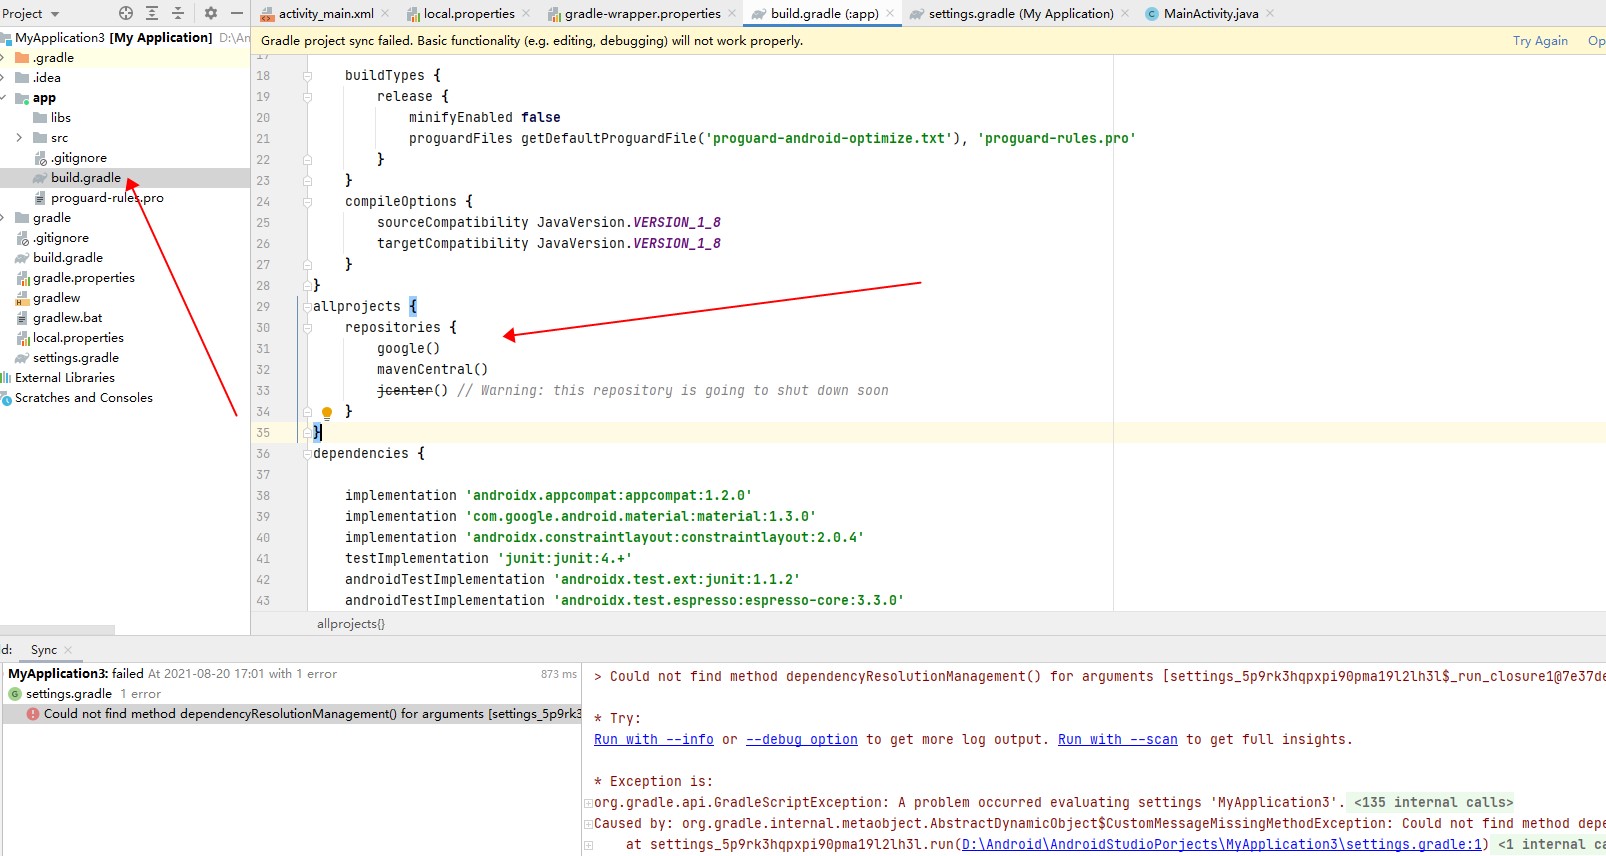Screen dimensions: 1606x856
Task: Select proguard-rules.pro file
Action: click(x=106, y=197)
